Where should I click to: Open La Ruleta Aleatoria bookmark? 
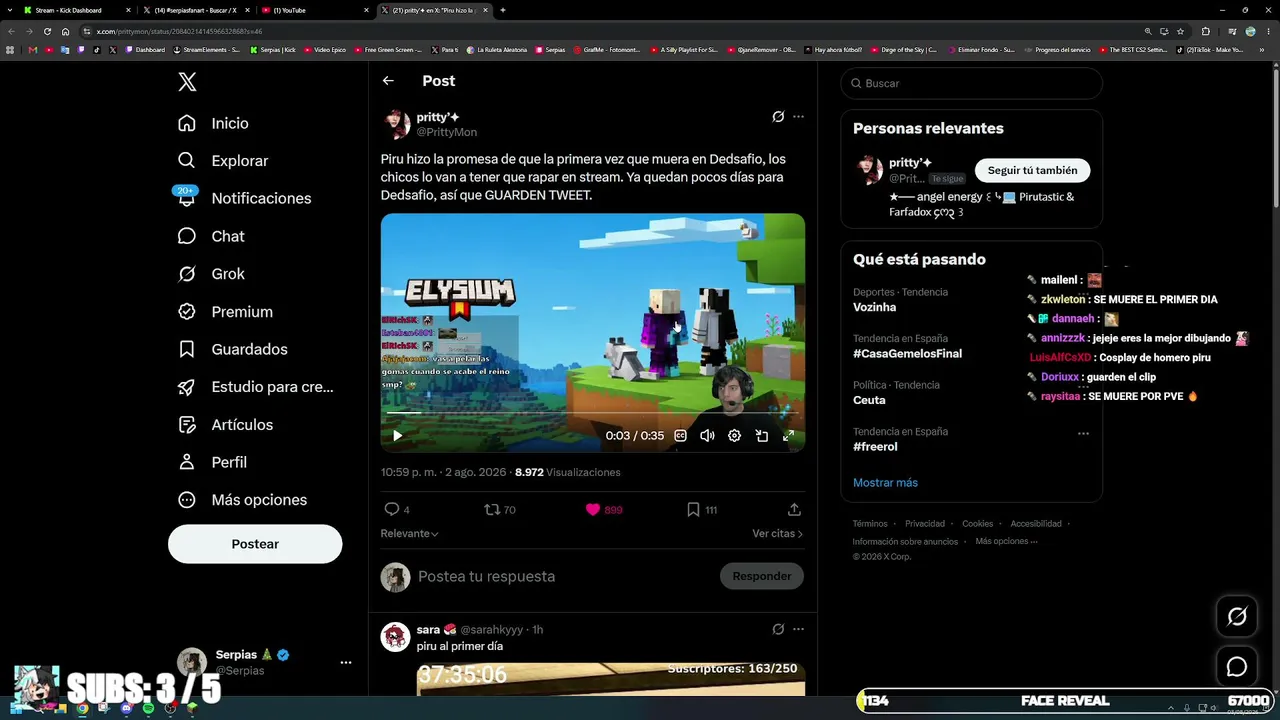point(496,50)
